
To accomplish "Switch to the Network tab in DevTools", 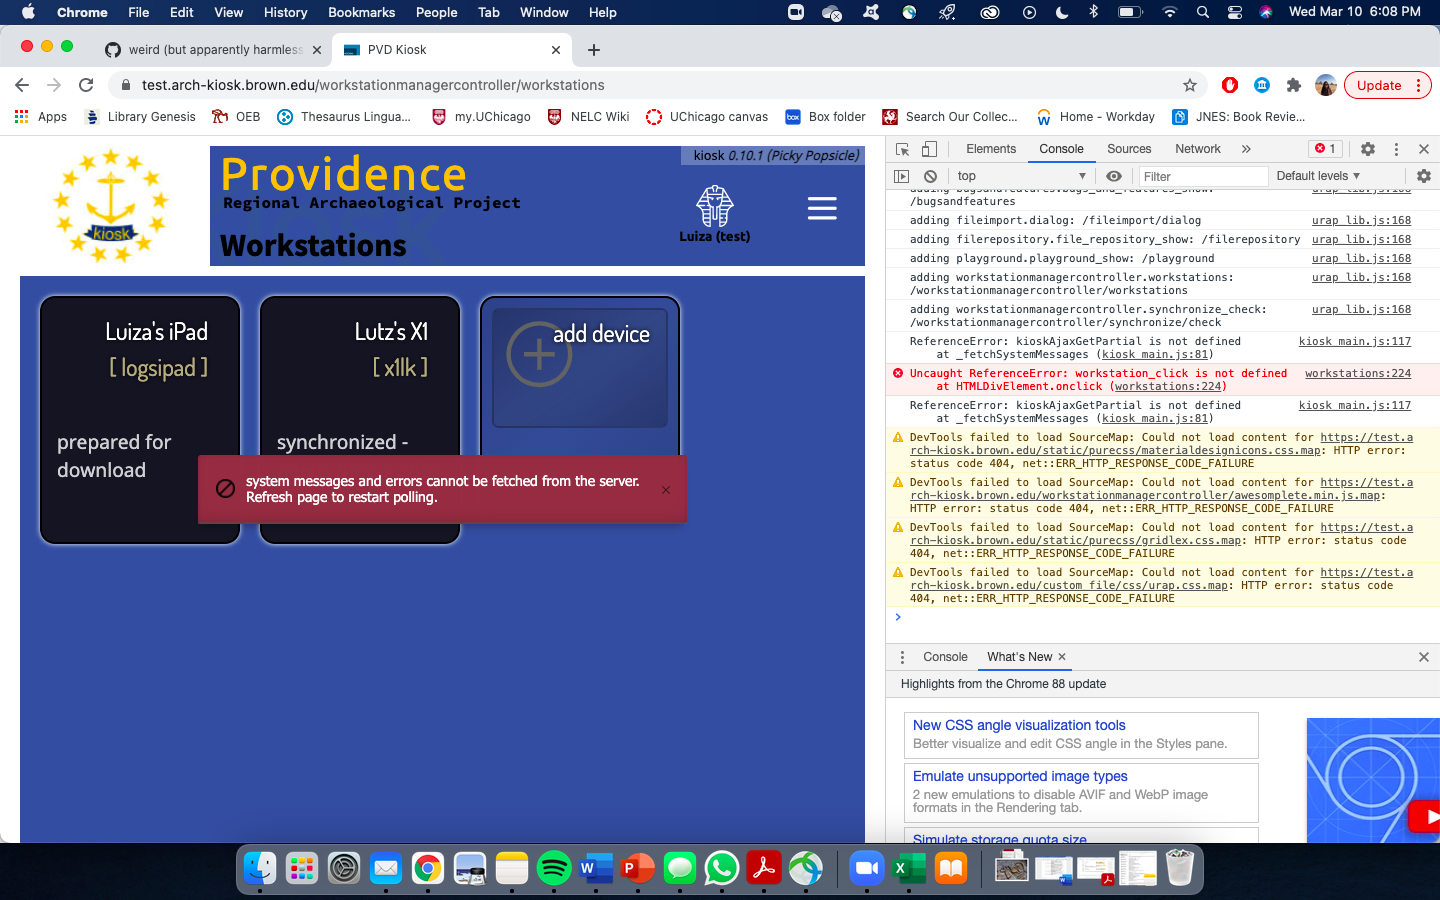I will click(x=1197, y=148).
